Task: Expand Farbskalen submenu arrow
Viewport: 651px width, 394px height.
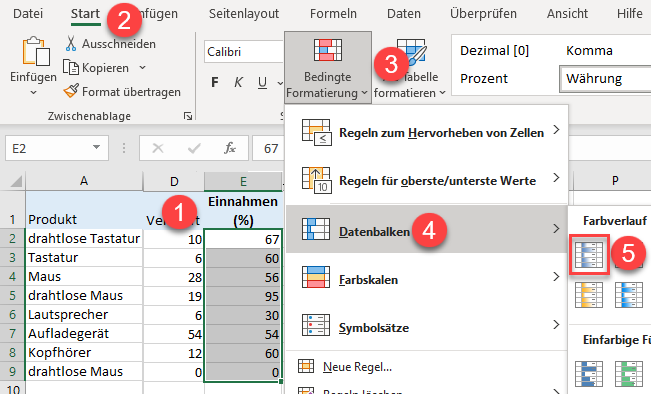Action: (x=556, y=277)
